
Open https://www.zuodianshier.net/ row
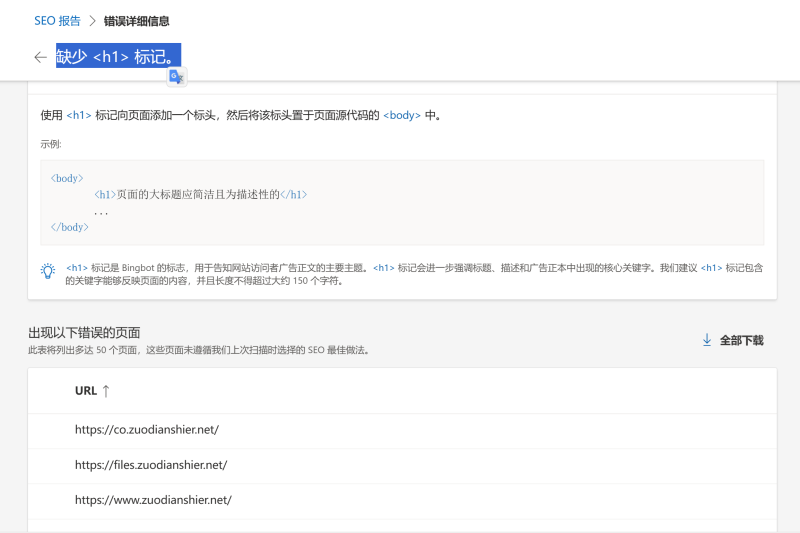402,500
